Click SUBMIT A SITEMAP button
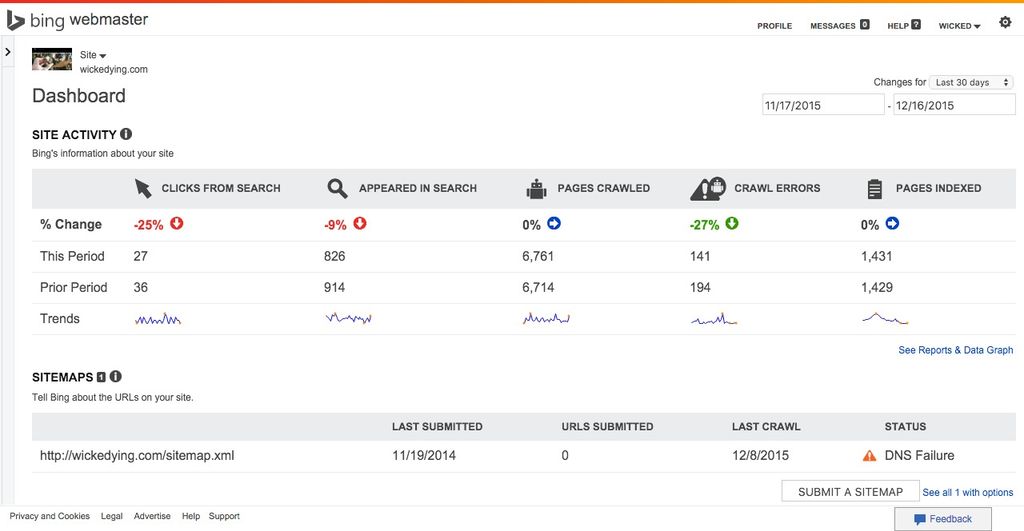Screen dimensions: 1024x531 pyautogui.click(x=850, y=491)
